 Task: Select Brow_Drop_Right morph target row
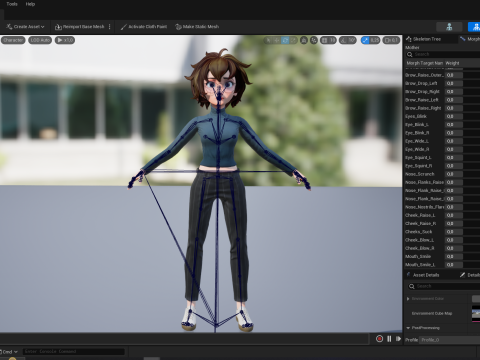click(x=442, y=92)
